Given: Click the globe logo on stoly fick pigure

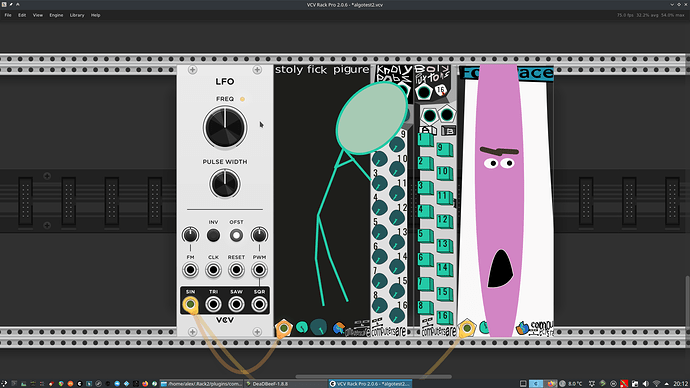Looking at the screenshot, I should 338,328.
